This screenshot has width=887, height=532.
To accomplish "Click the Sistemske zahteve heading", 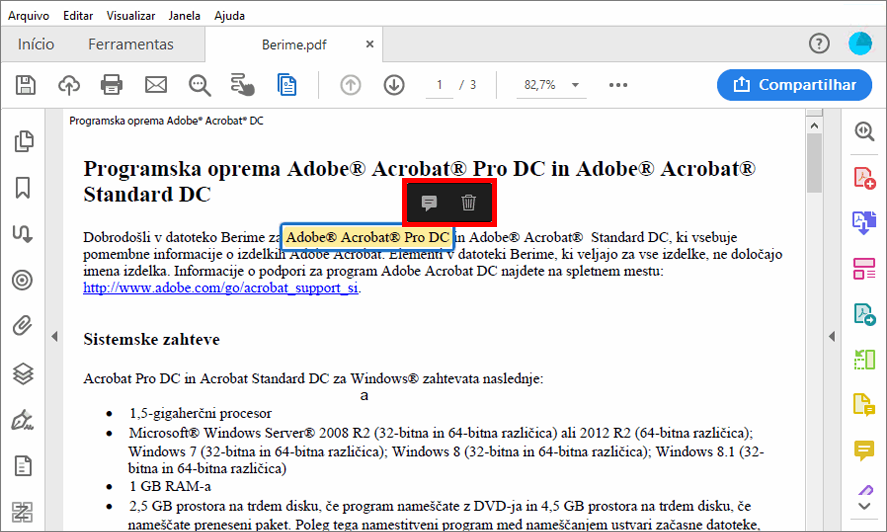I will (x=152, y=340).
